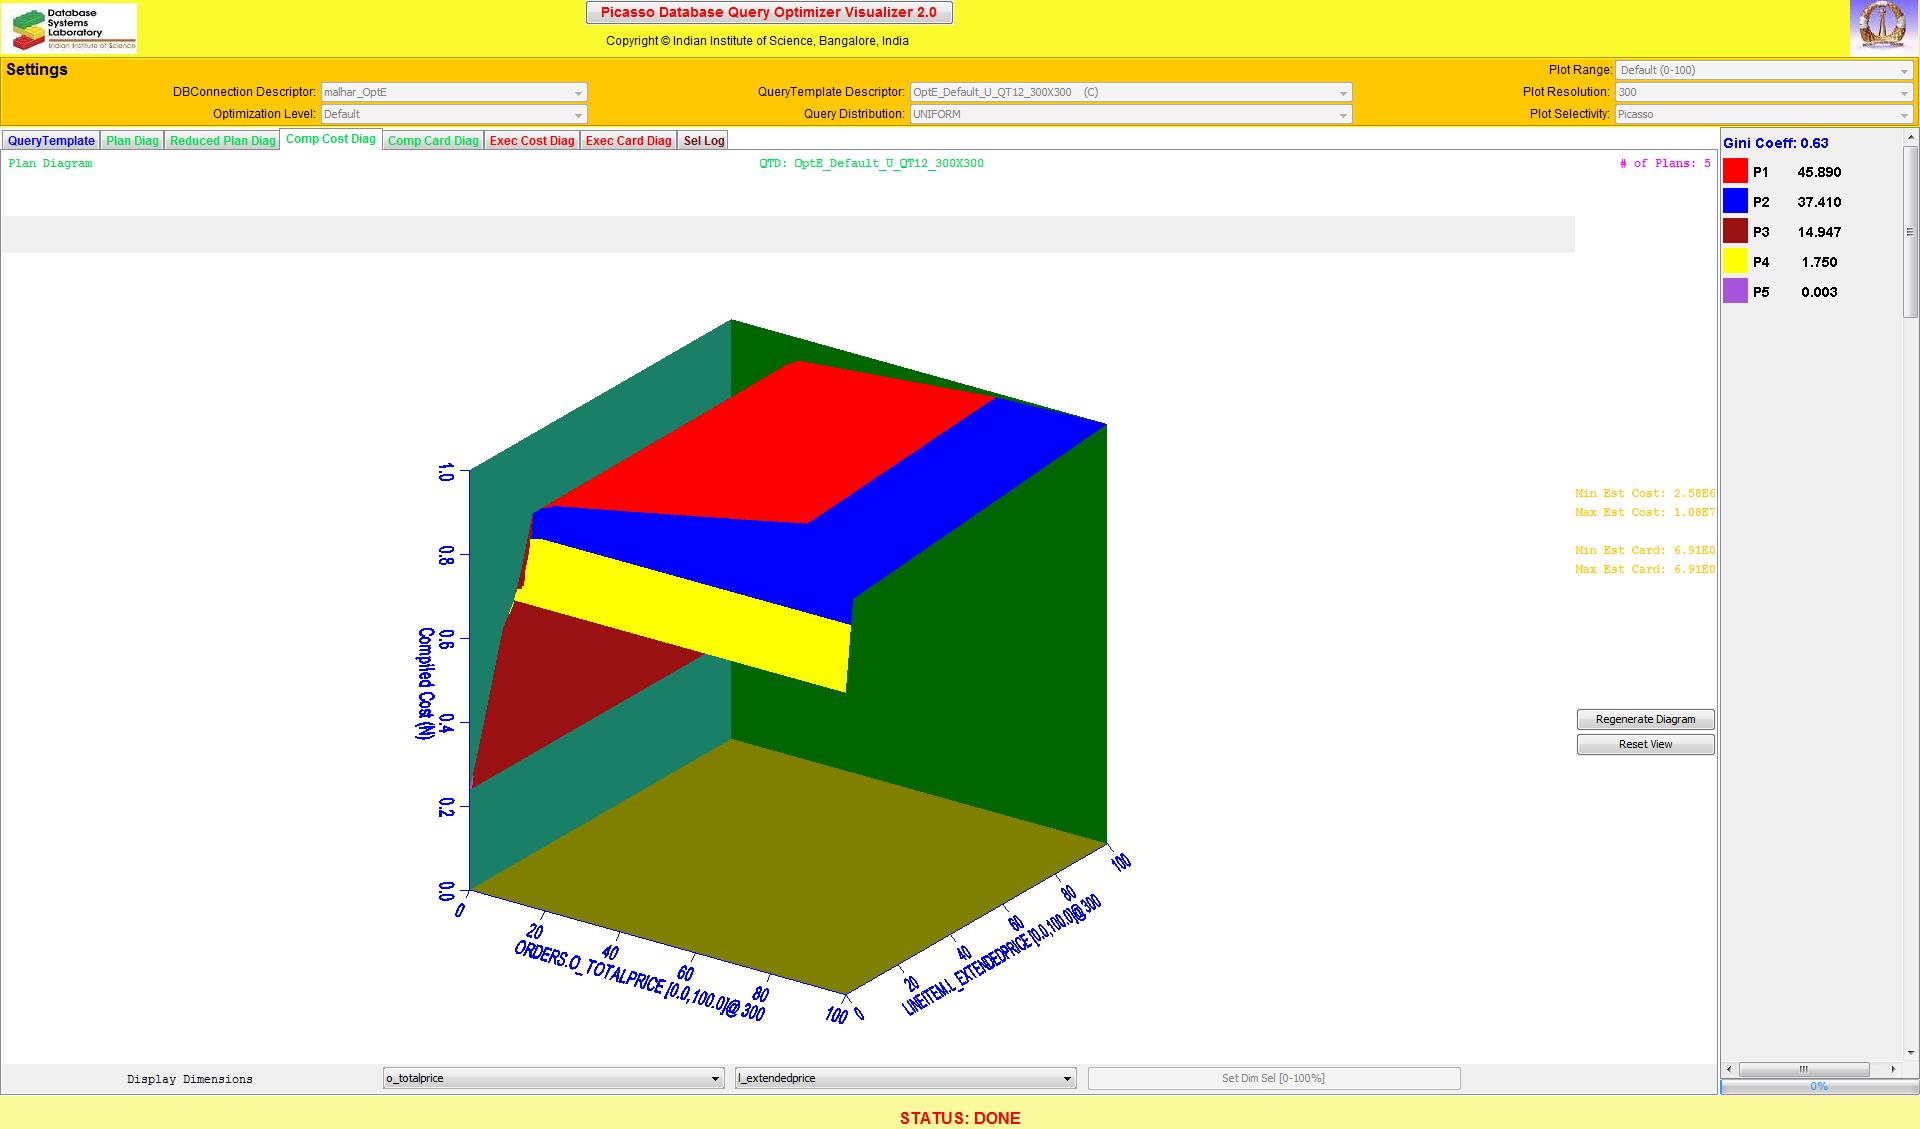The image size is (1920, 1129).
Task: Expand the l_extendedprice dimension dropdown
Action: [905, 1078]
